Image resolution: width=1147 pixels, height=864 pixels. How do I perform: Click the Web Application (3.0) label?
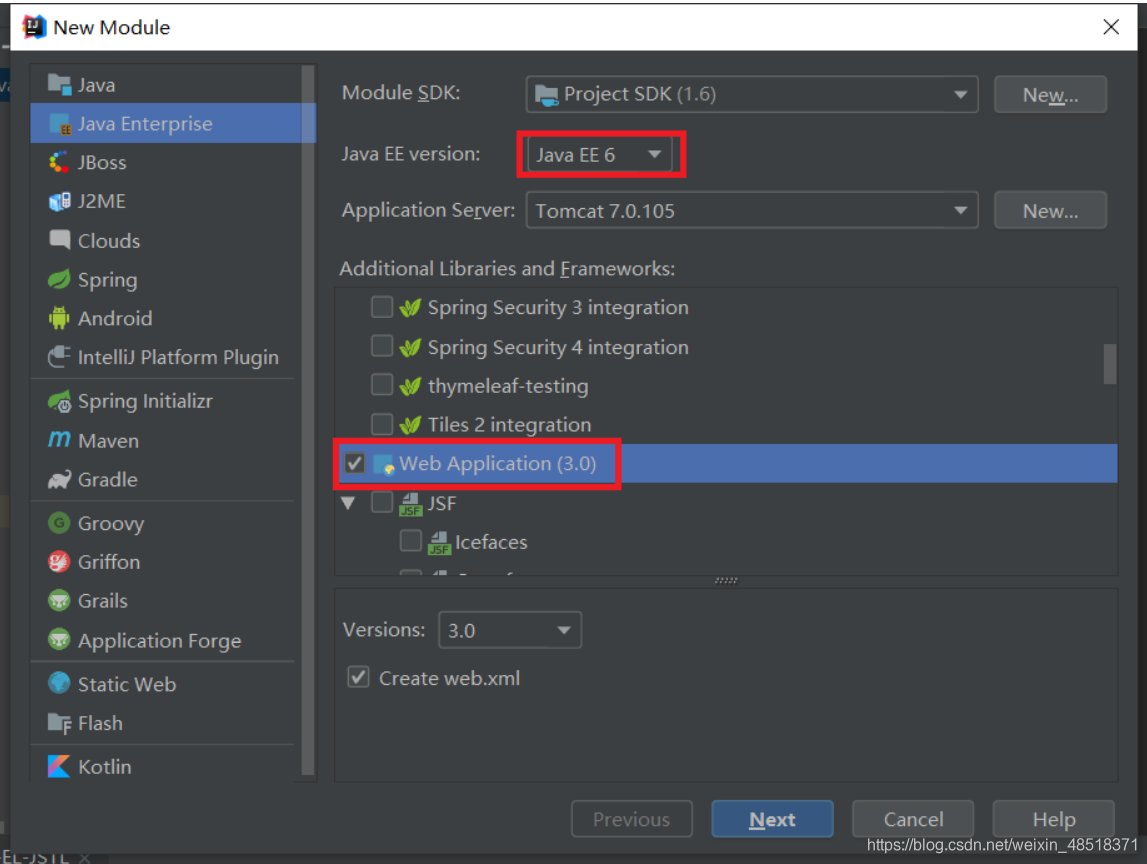(x=497, y=464)
